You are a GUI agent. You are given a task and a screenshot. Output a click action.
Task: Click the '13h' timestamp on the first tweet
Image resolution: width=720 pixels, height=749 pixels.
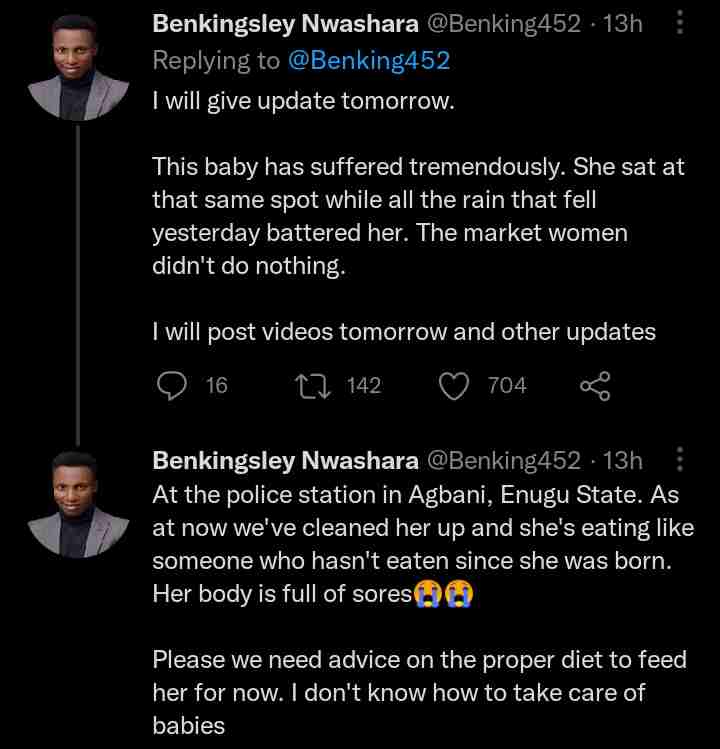point(623,24)
